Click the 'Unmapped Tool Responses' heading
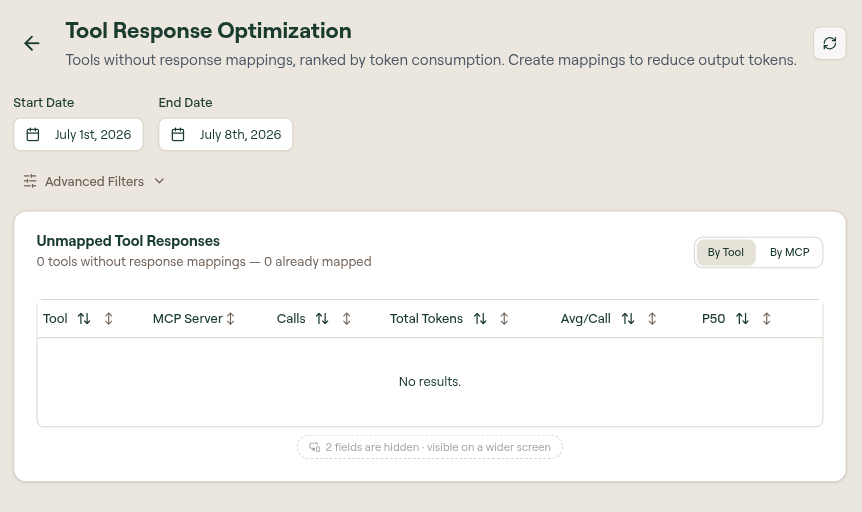Screen dimensions: 862x512 pyautogui.click(x=128, y=241)
